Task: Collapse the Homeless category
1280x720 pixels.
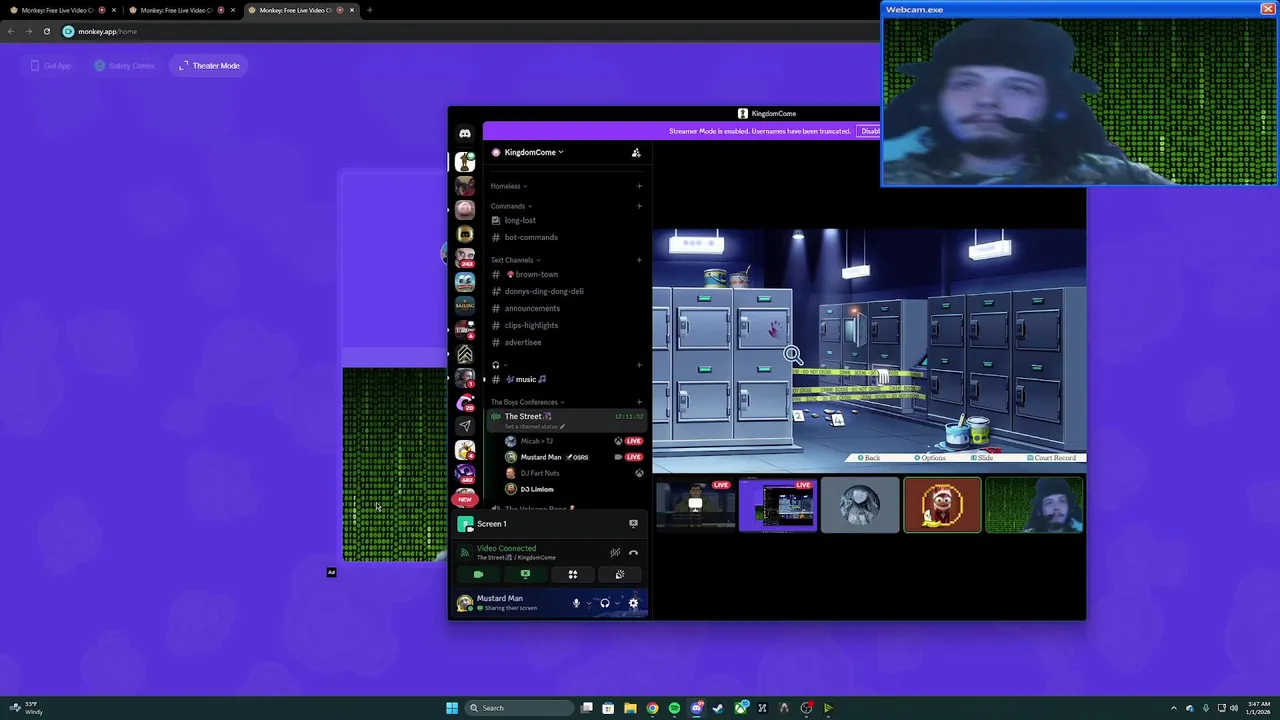Action: click(509, 186)
